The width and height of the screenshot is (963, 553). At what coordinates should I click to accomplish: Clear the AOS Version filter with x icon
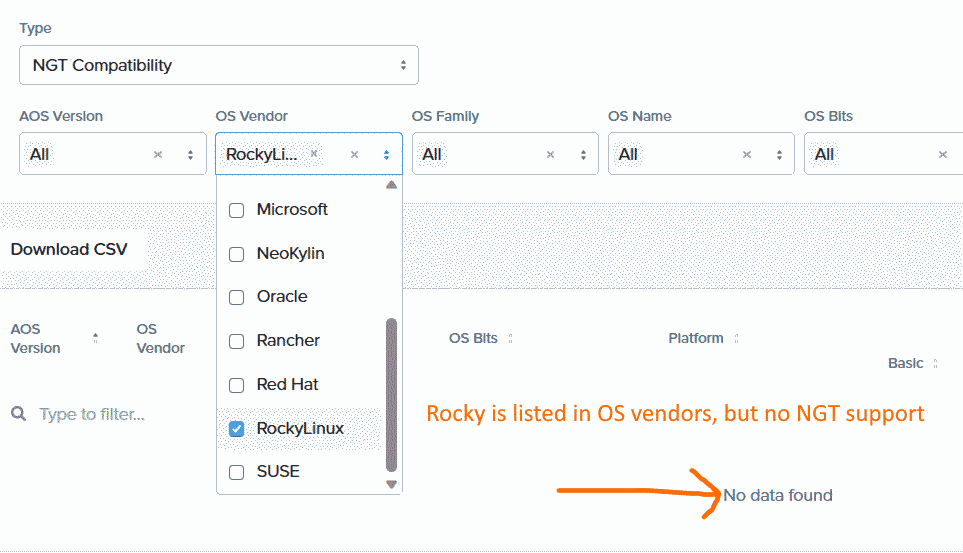pos(158,154)
